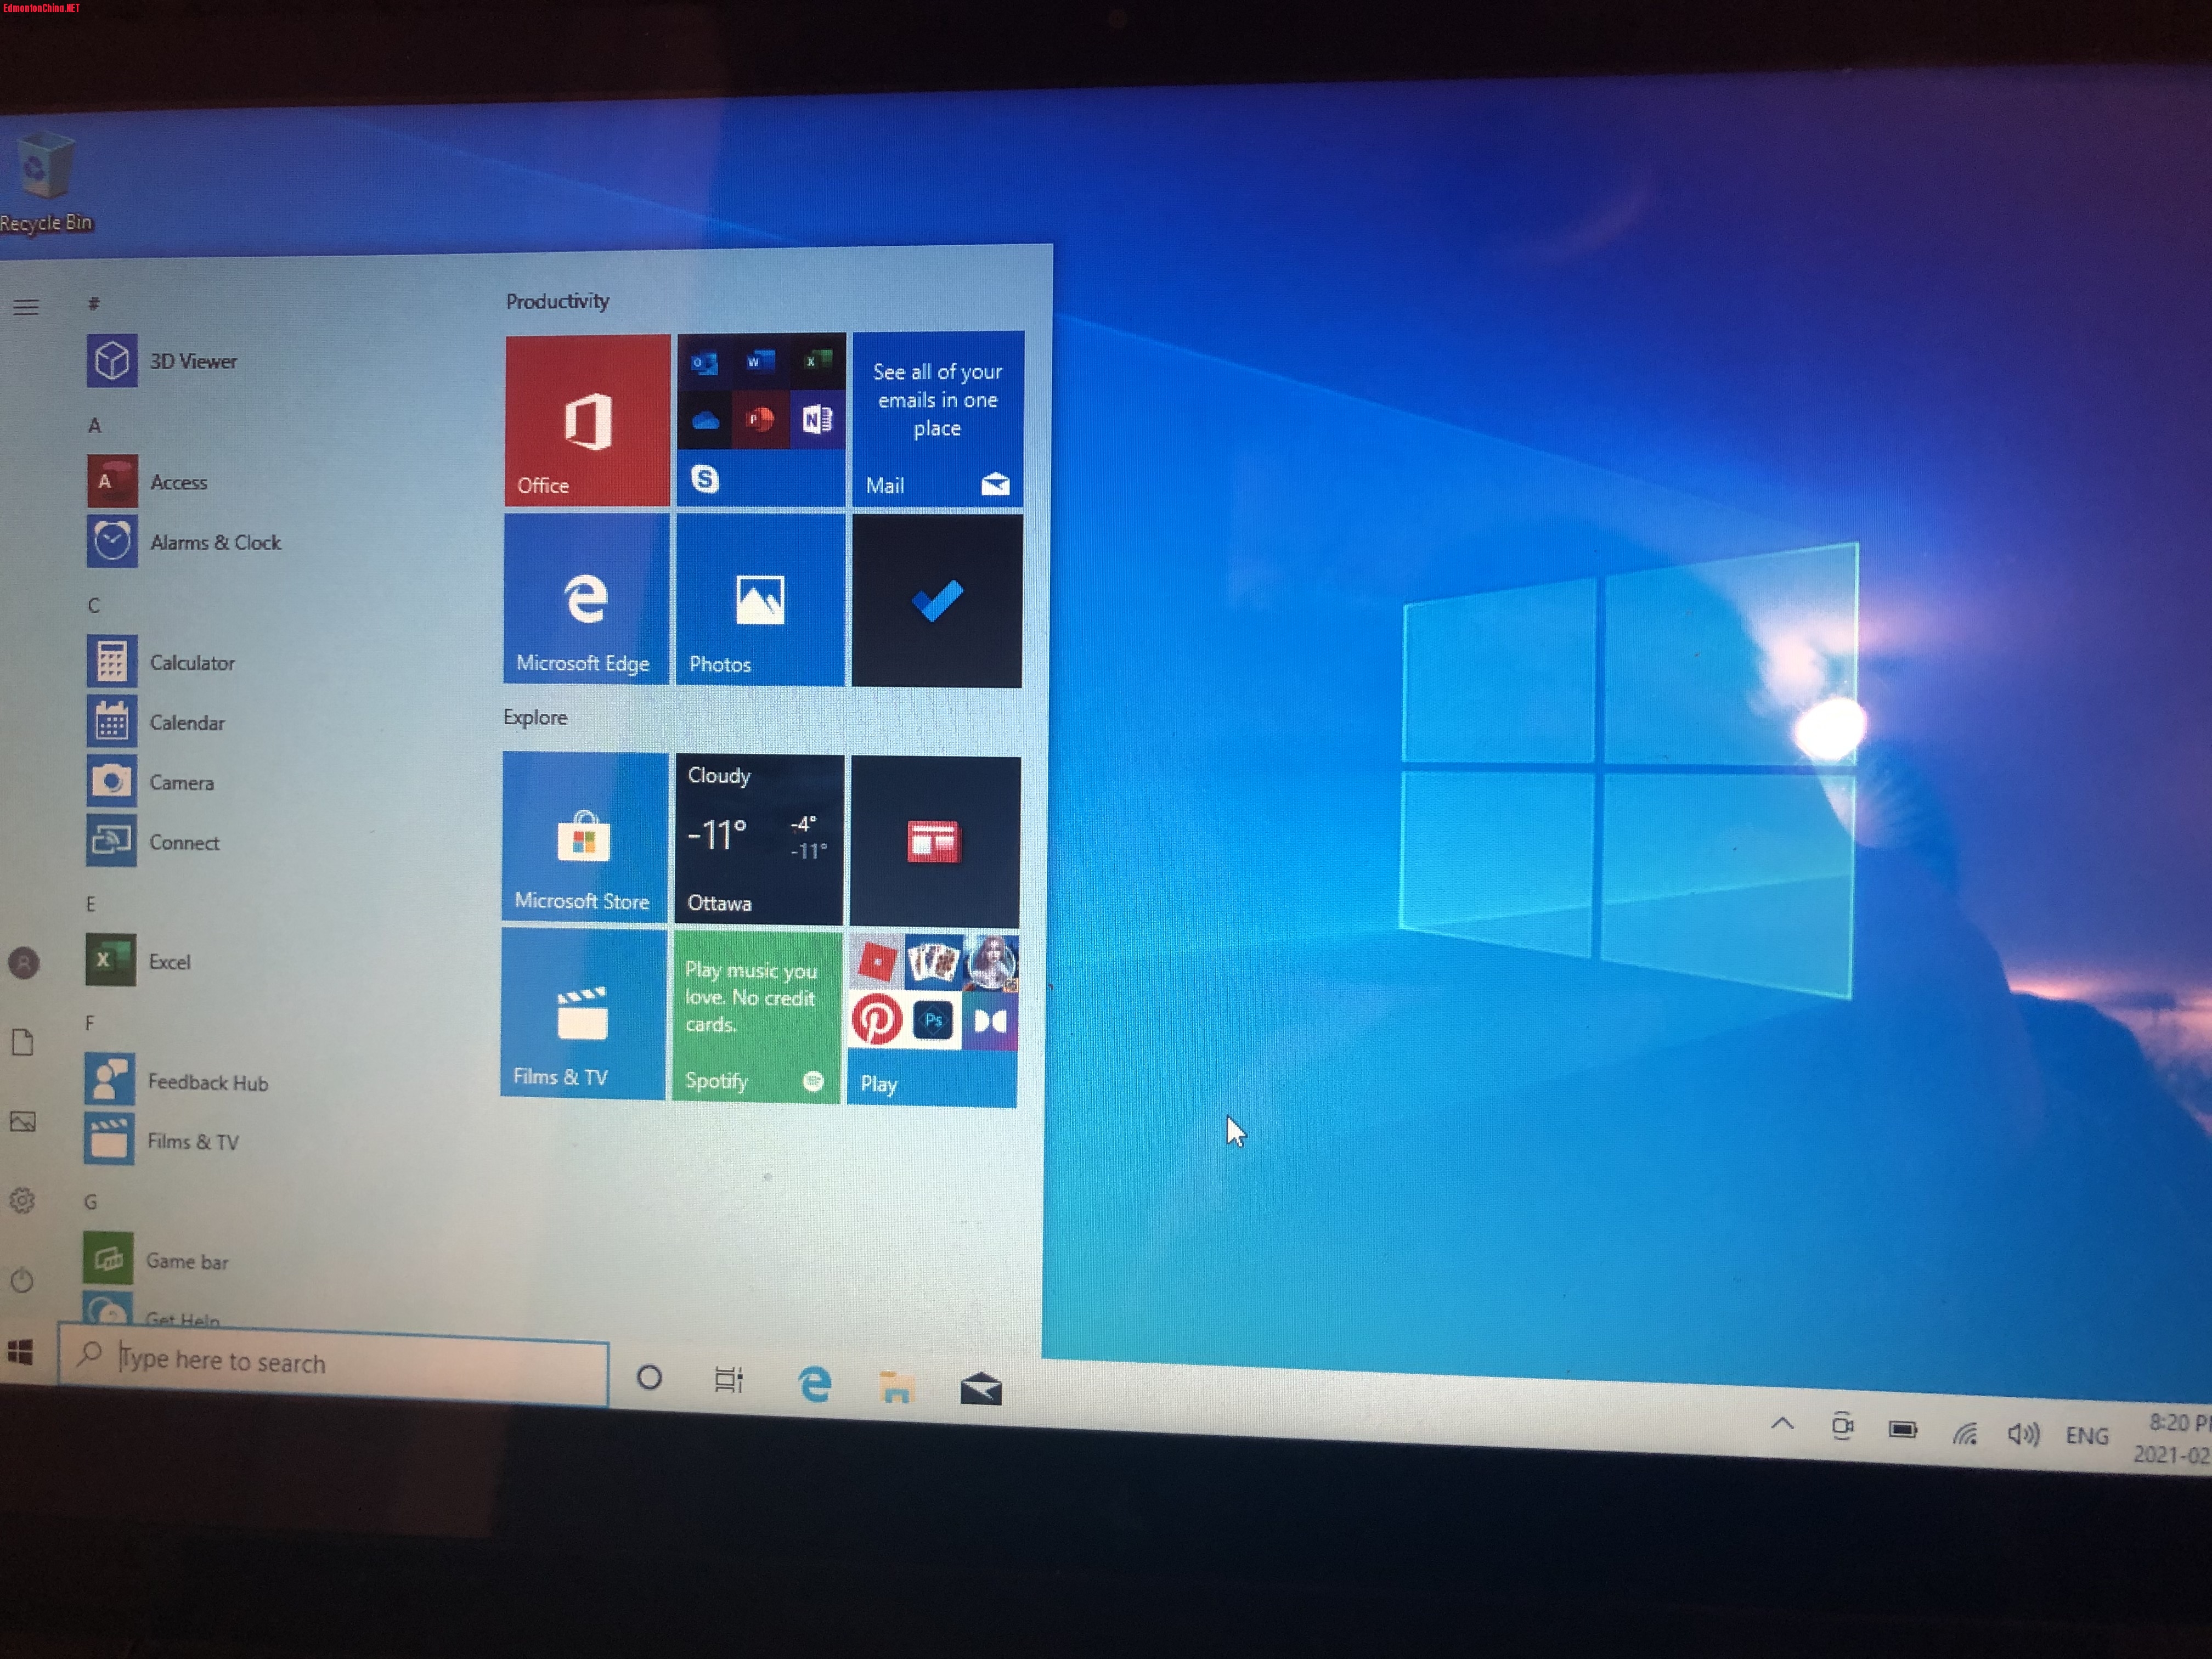
Task: Open the Mail tile
Action: (x=937, y=418)
